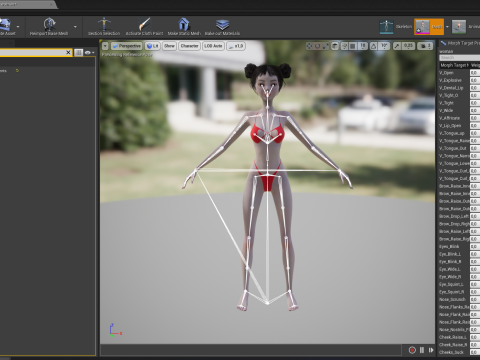Viewport: 480px width, 360px height.
Task: Toggle the world/local coordinate space icon
Action: [335, 46]
